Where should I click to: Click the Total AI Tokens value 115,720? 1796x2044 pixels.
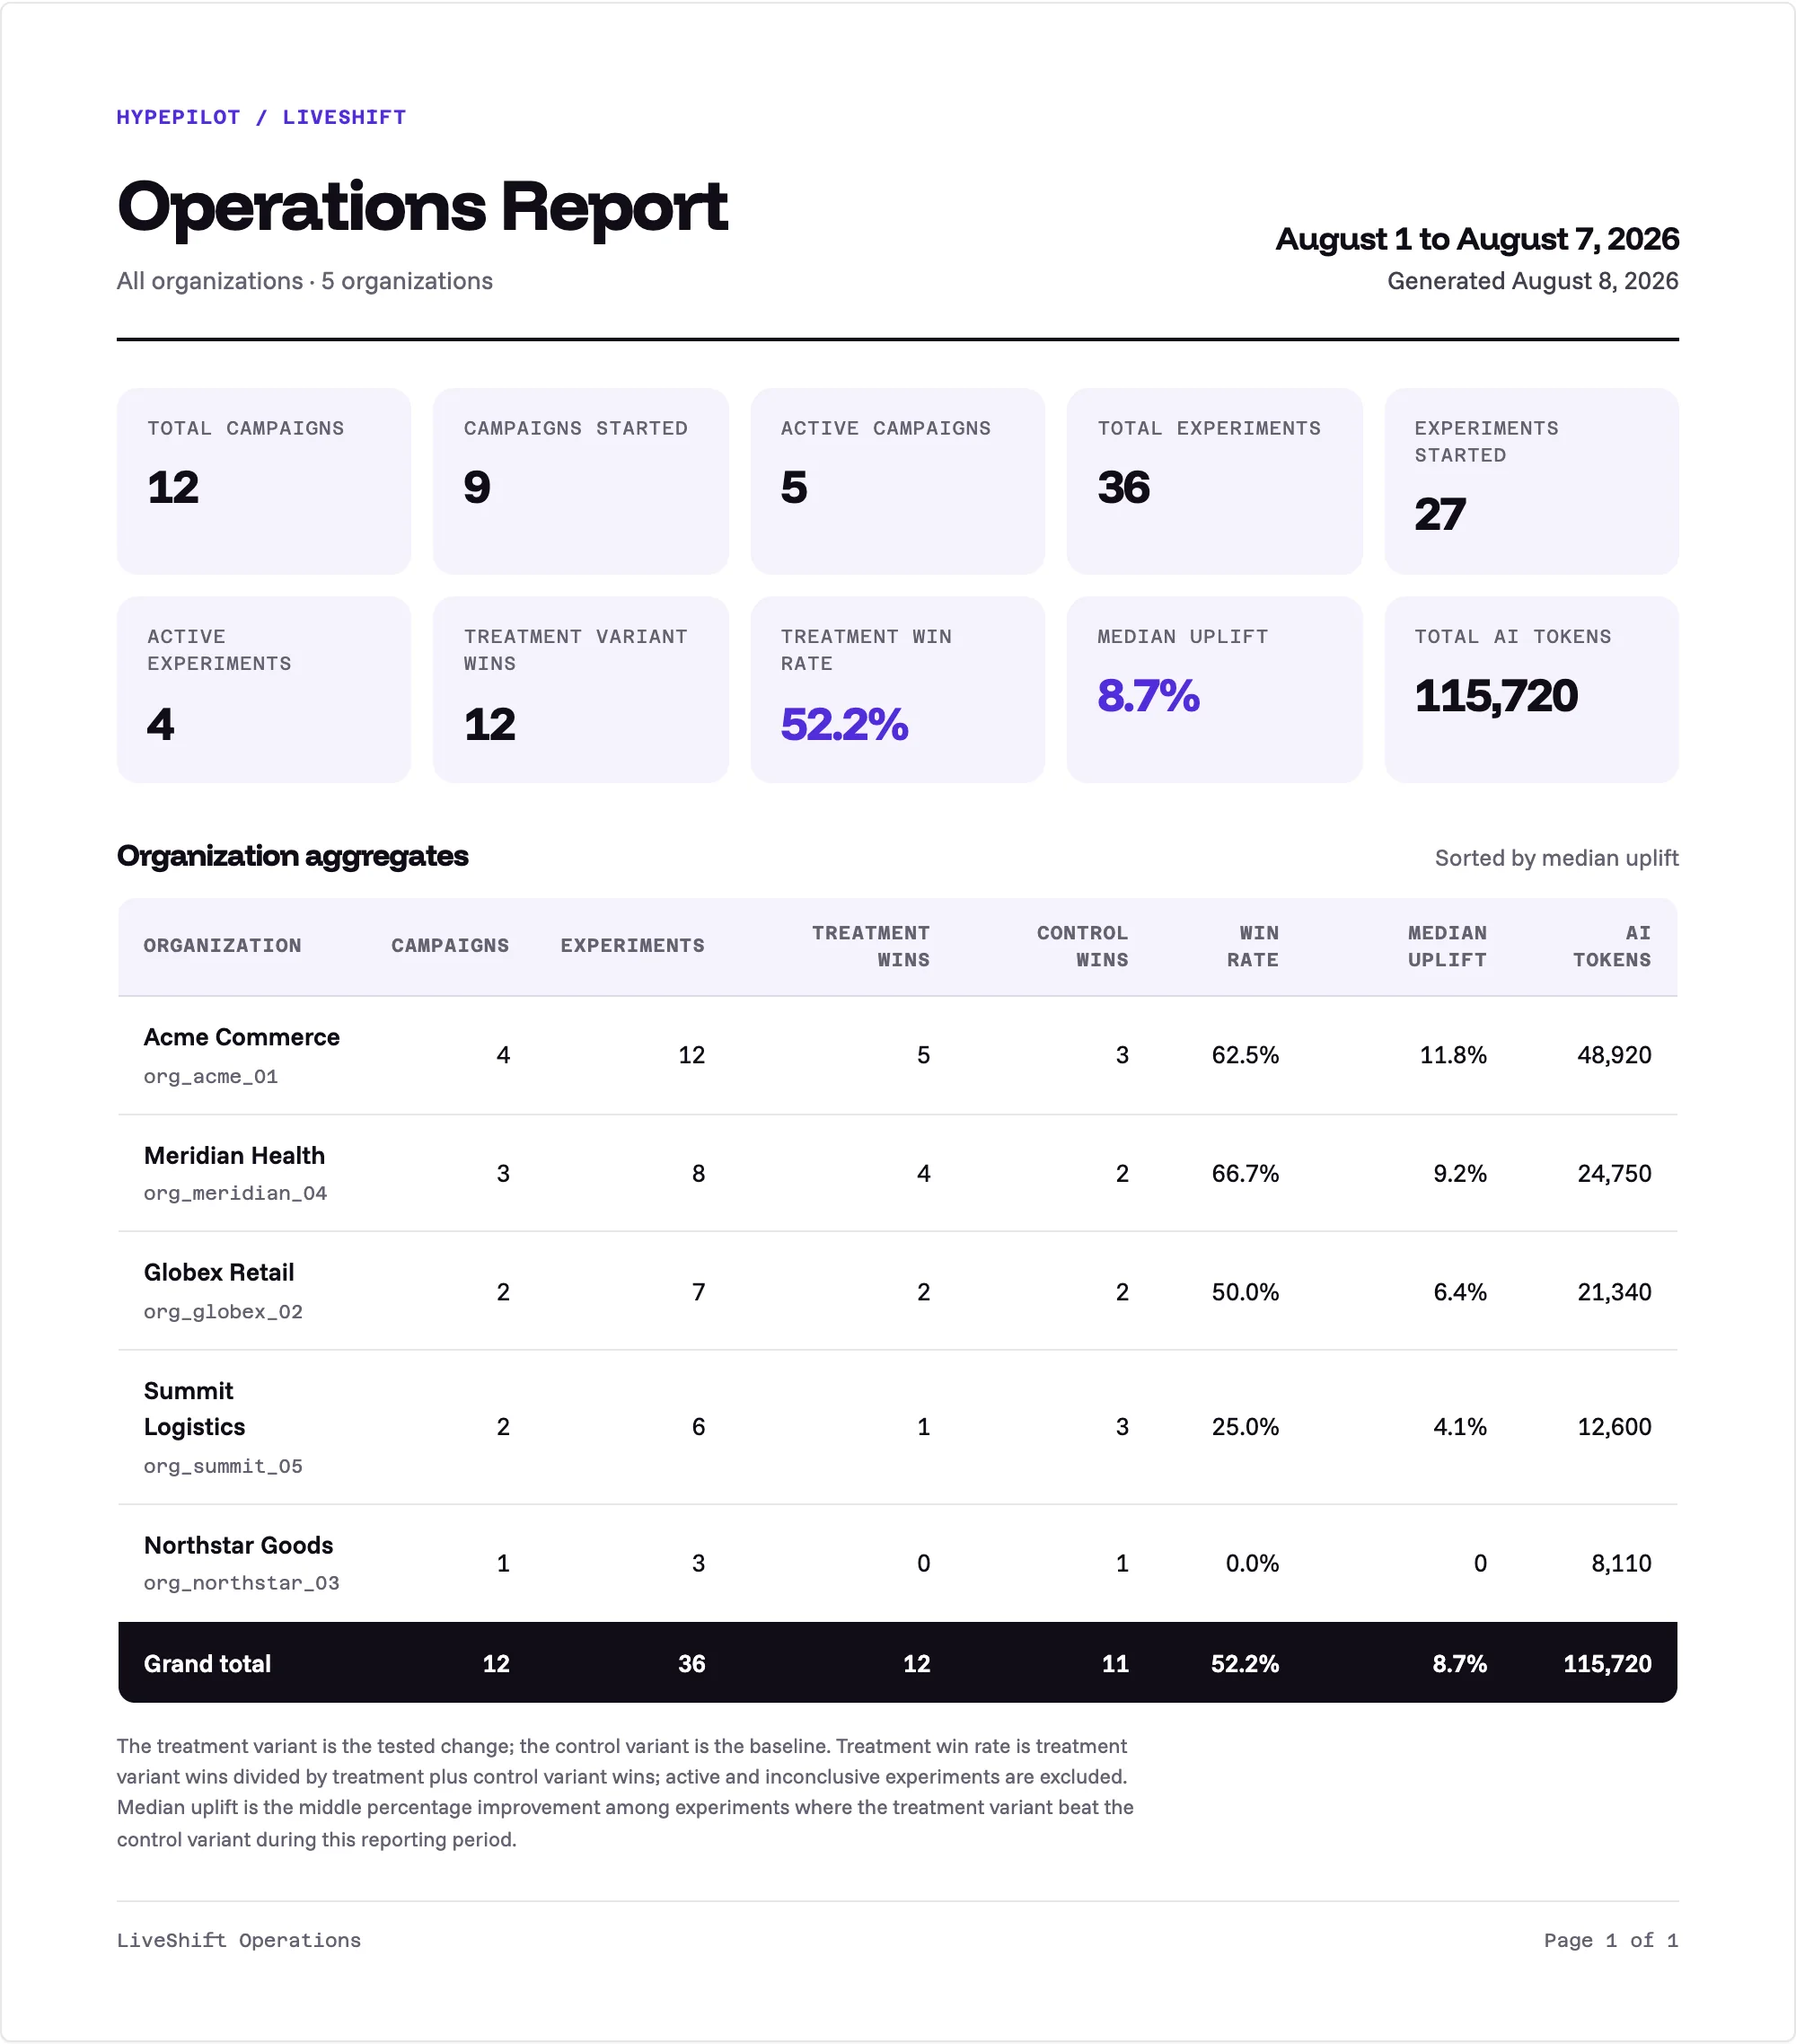pyautogui.click(x=1496, y=696)
